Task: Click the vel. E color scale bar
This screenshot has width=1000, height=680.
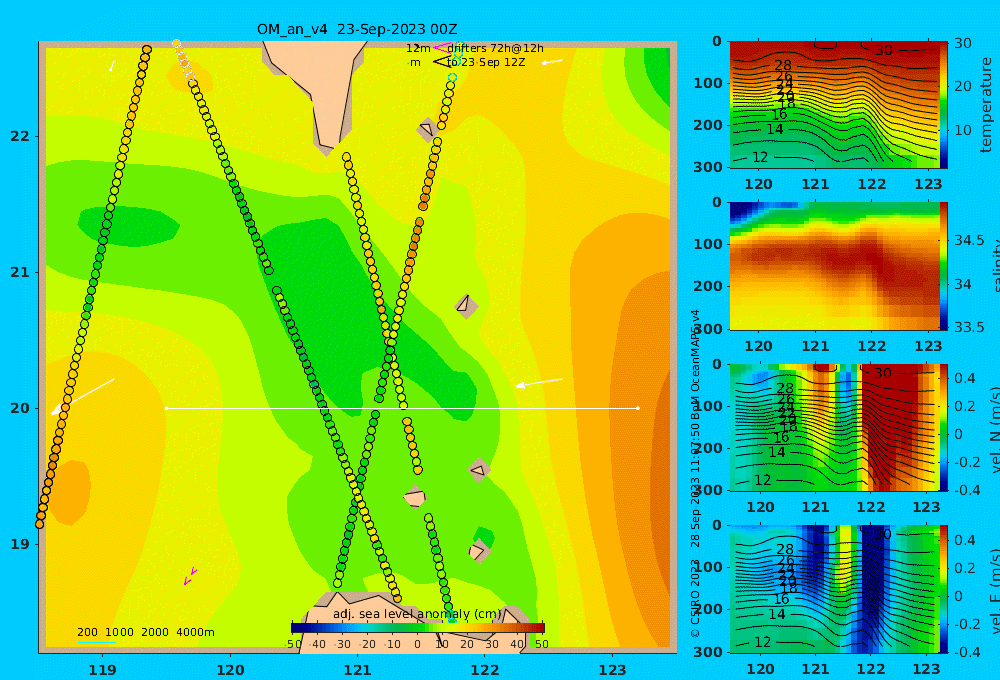Action: 943,589
